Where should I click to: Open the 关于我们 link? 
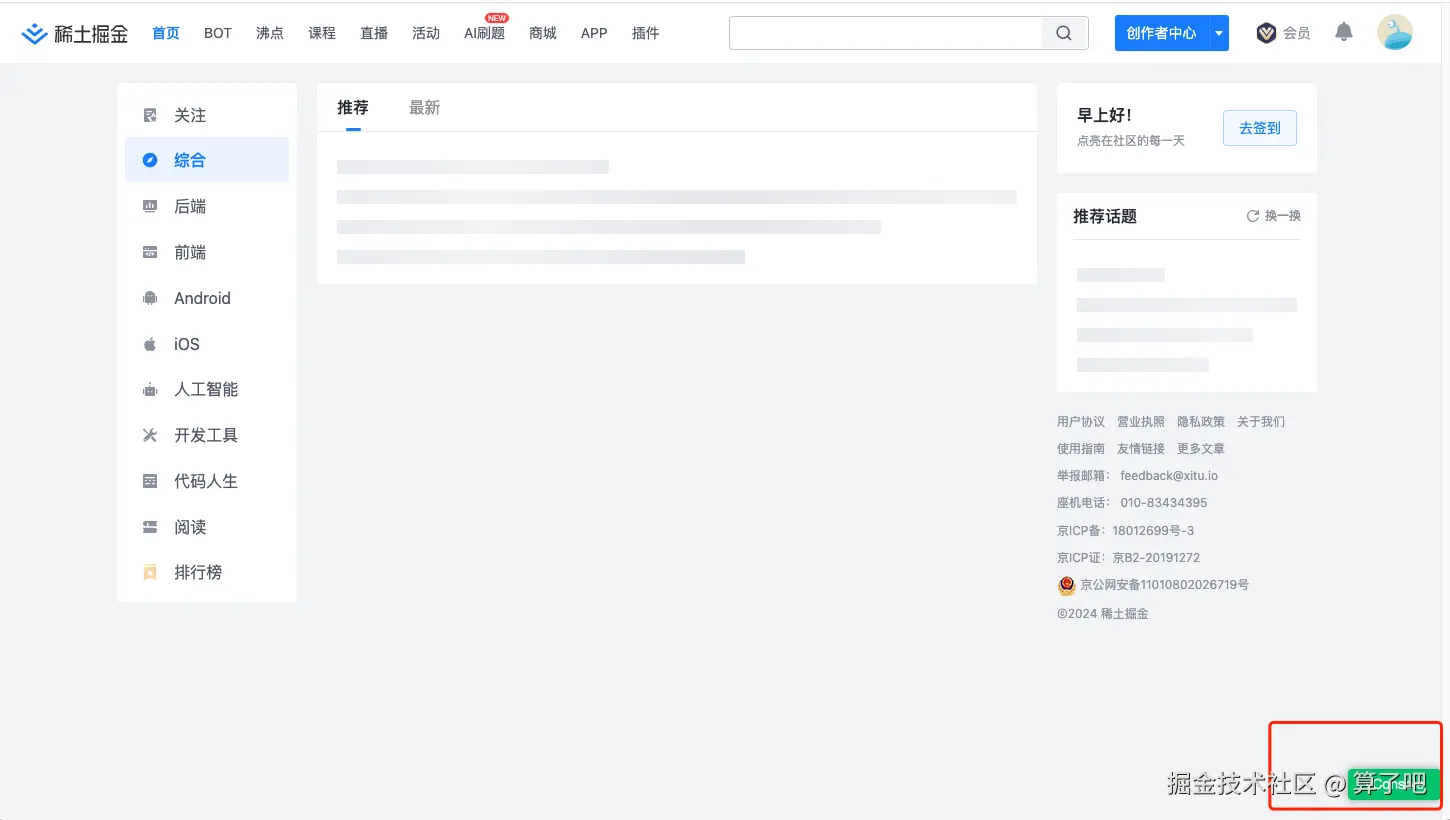pos(1261,422)
